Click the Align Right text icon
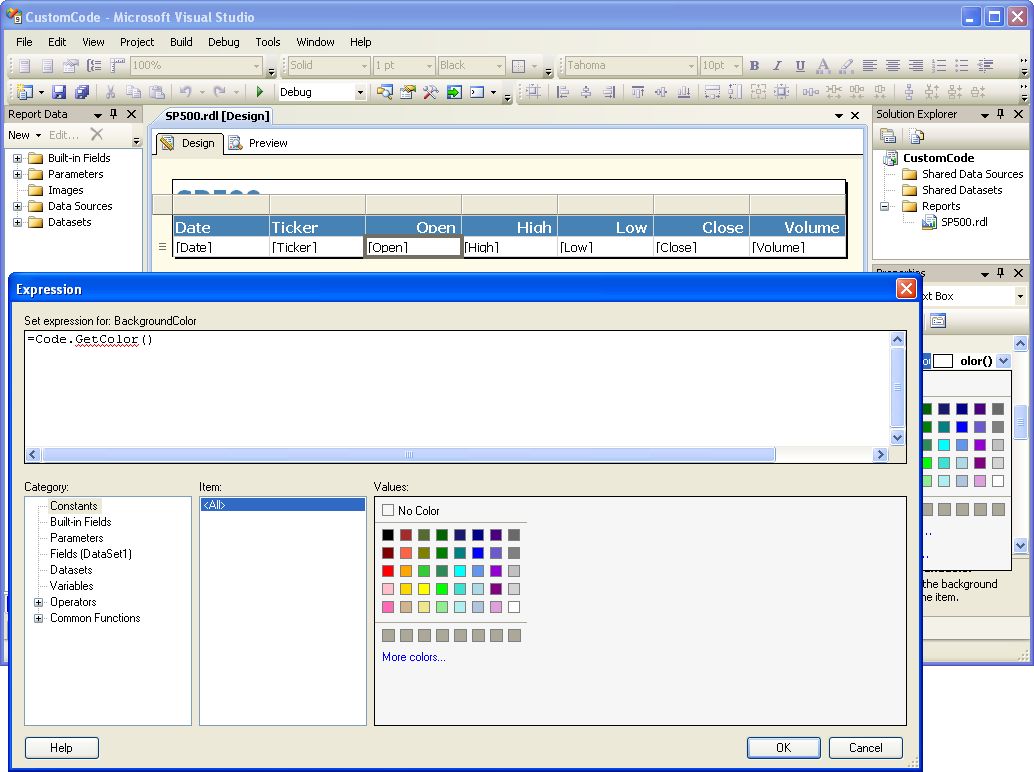1034x772 pixels. click(x=916, y=65)
